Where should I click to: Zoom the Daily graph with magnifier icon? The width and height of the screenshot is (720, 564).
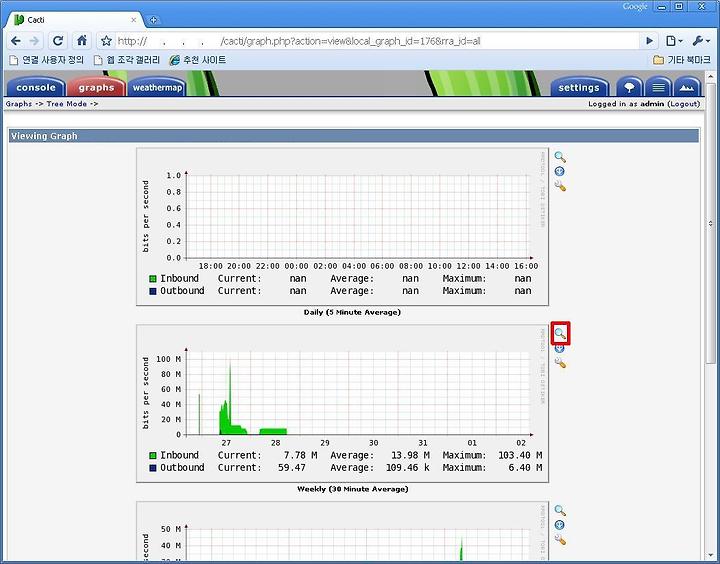click(560, 157)
